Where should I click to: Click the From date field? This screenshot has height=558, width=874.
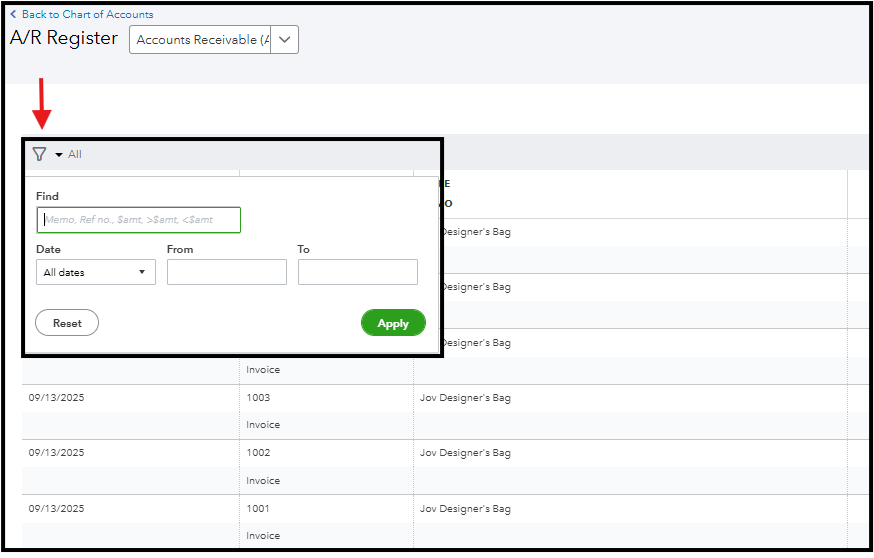click(x=227, y=272)
